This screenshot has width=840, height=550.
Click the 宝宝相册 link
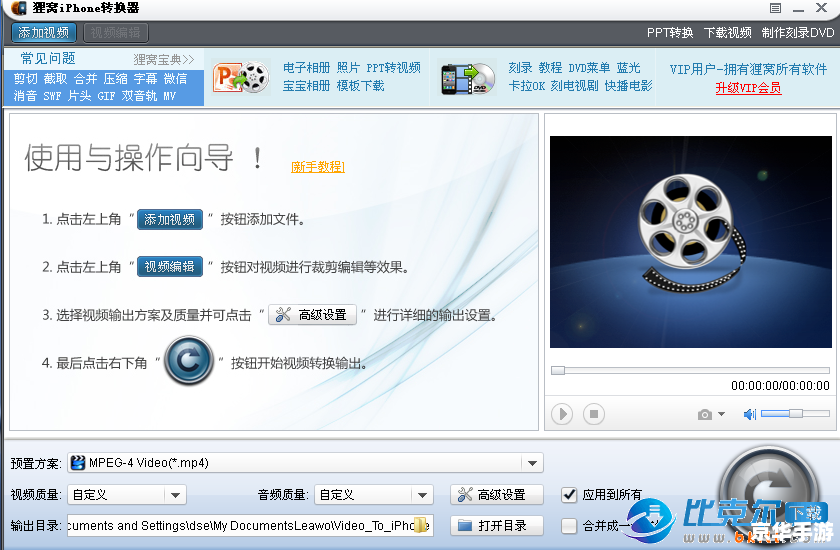pos(306,86)
